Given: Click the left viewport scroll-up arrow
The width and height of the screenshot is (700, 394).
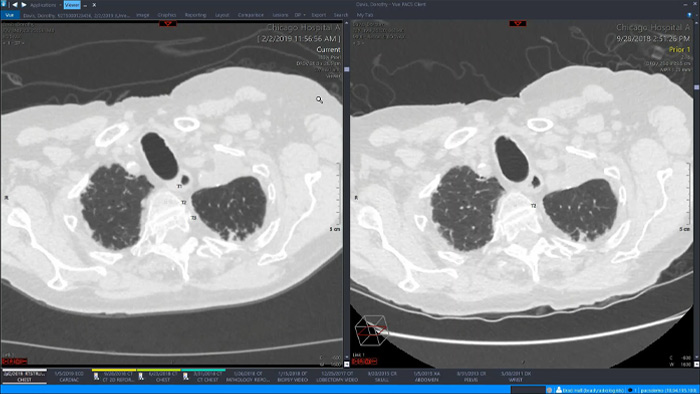Looking at the screenshot, I should pyautogui.click(x=346, y=22).
